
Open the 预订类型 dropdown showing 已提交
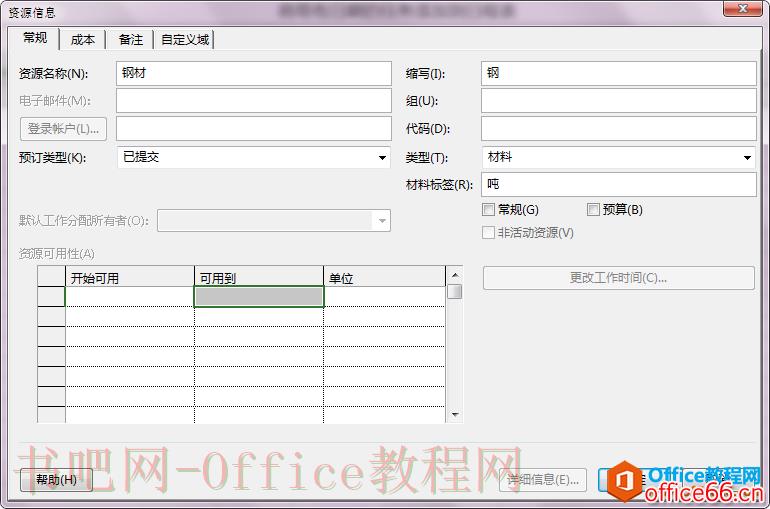pyautogui.click(x=254, y=157)
